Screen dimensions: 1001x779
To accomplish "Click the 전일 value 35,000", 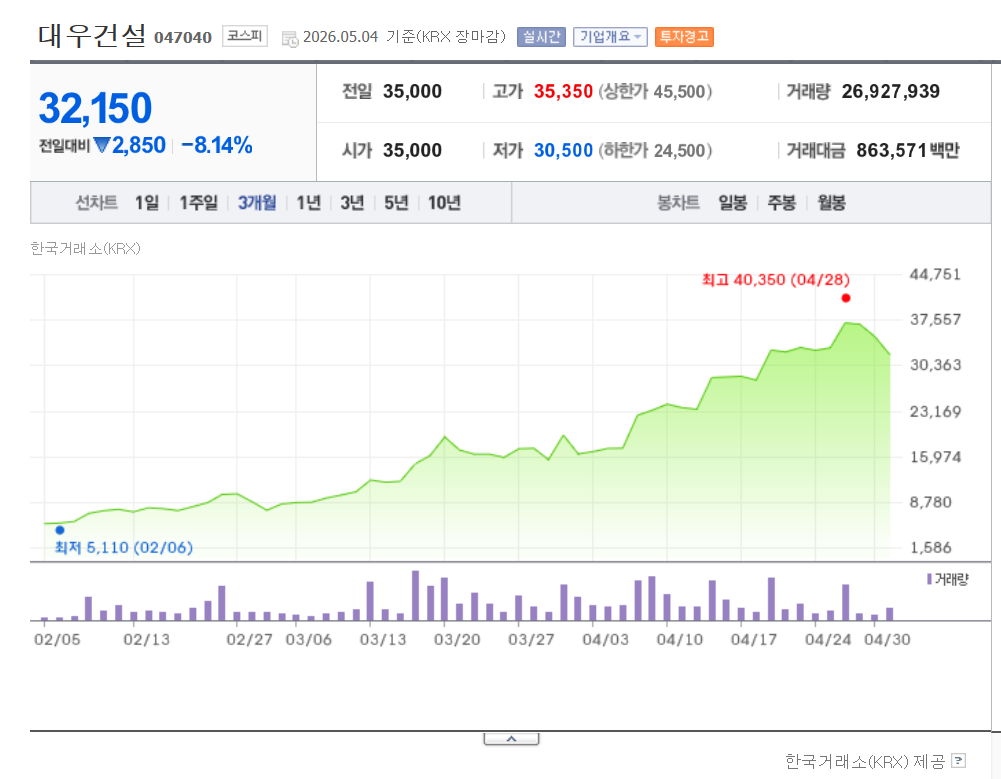I will [x=412, y=91].
